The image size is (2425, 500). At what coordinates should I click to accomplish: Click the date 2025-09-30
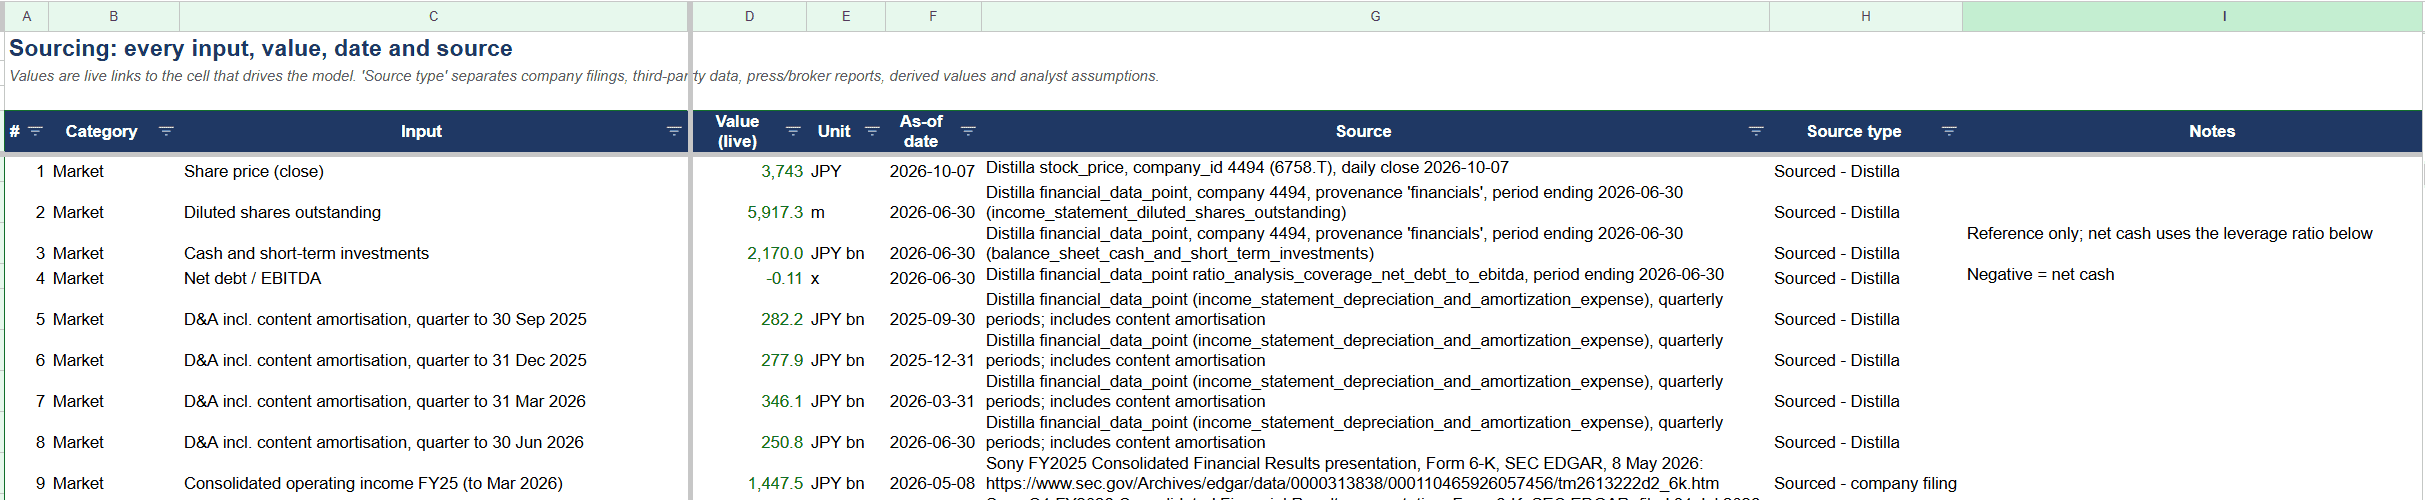tap(932, 320)
